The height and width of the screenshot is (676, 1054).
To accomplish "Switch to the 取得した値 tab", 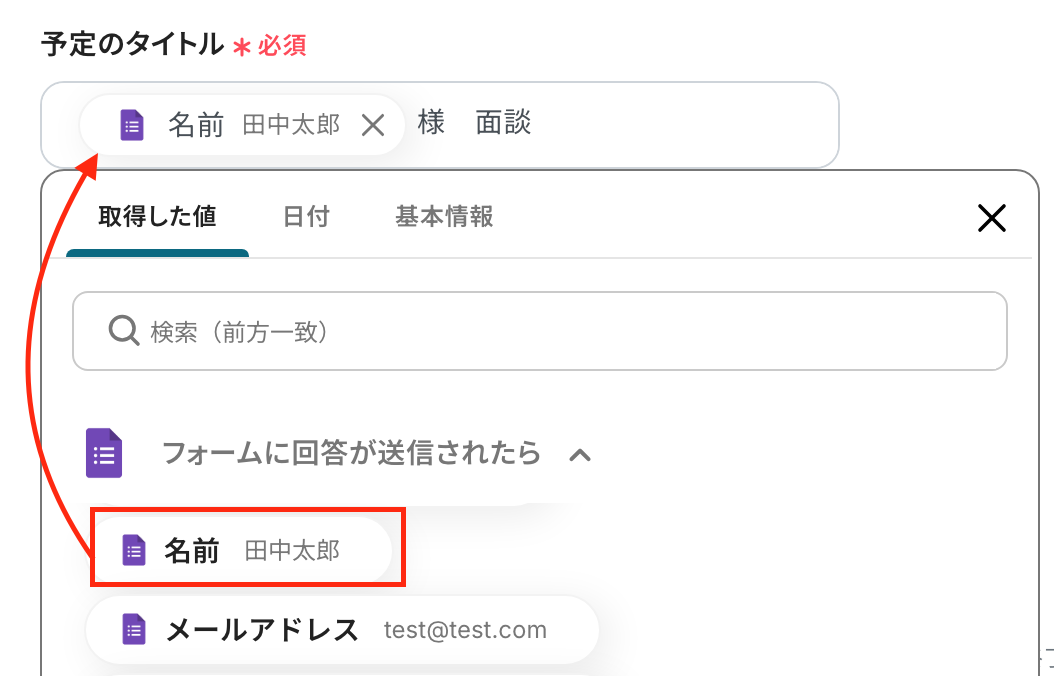I will 157,216.
